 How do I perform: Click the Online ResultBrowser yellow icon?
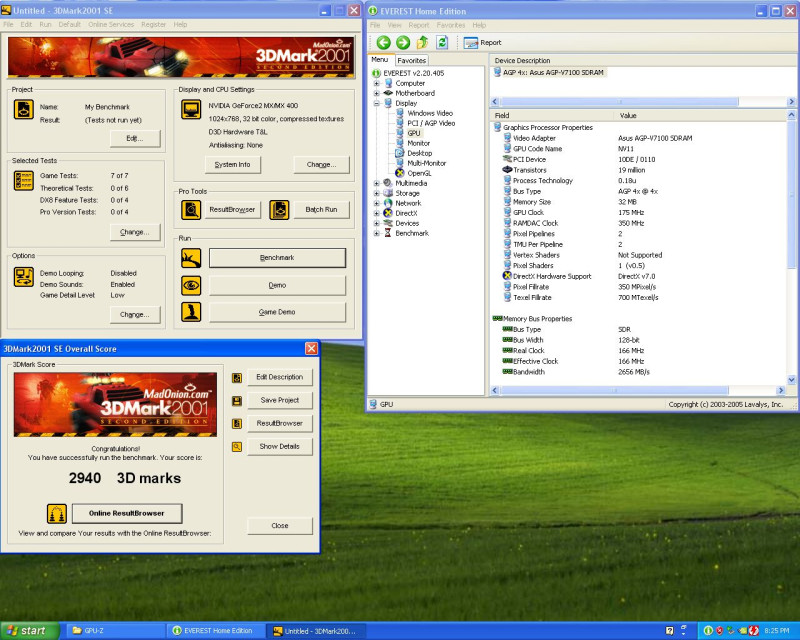tap(57, 513)
